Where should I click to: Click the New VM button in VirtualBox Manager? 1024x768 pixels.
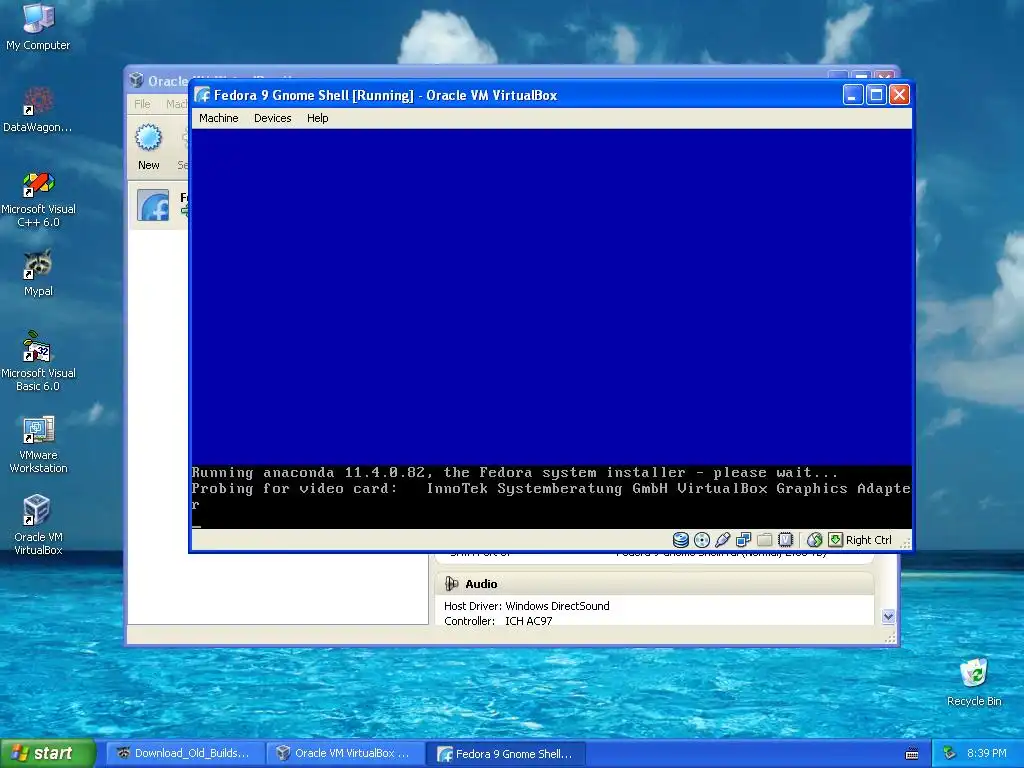click(x=148, y=147)
